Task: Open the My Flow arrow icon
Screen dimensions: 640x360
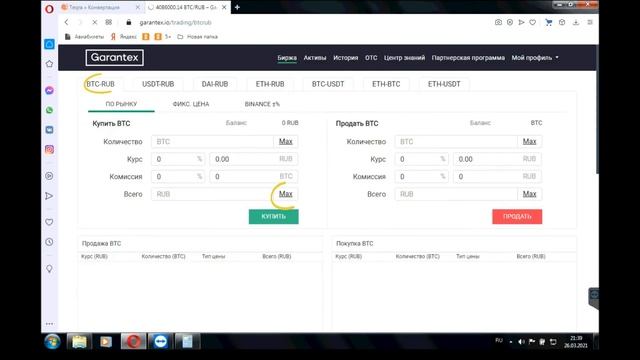Action: click(x=49, y=196)
